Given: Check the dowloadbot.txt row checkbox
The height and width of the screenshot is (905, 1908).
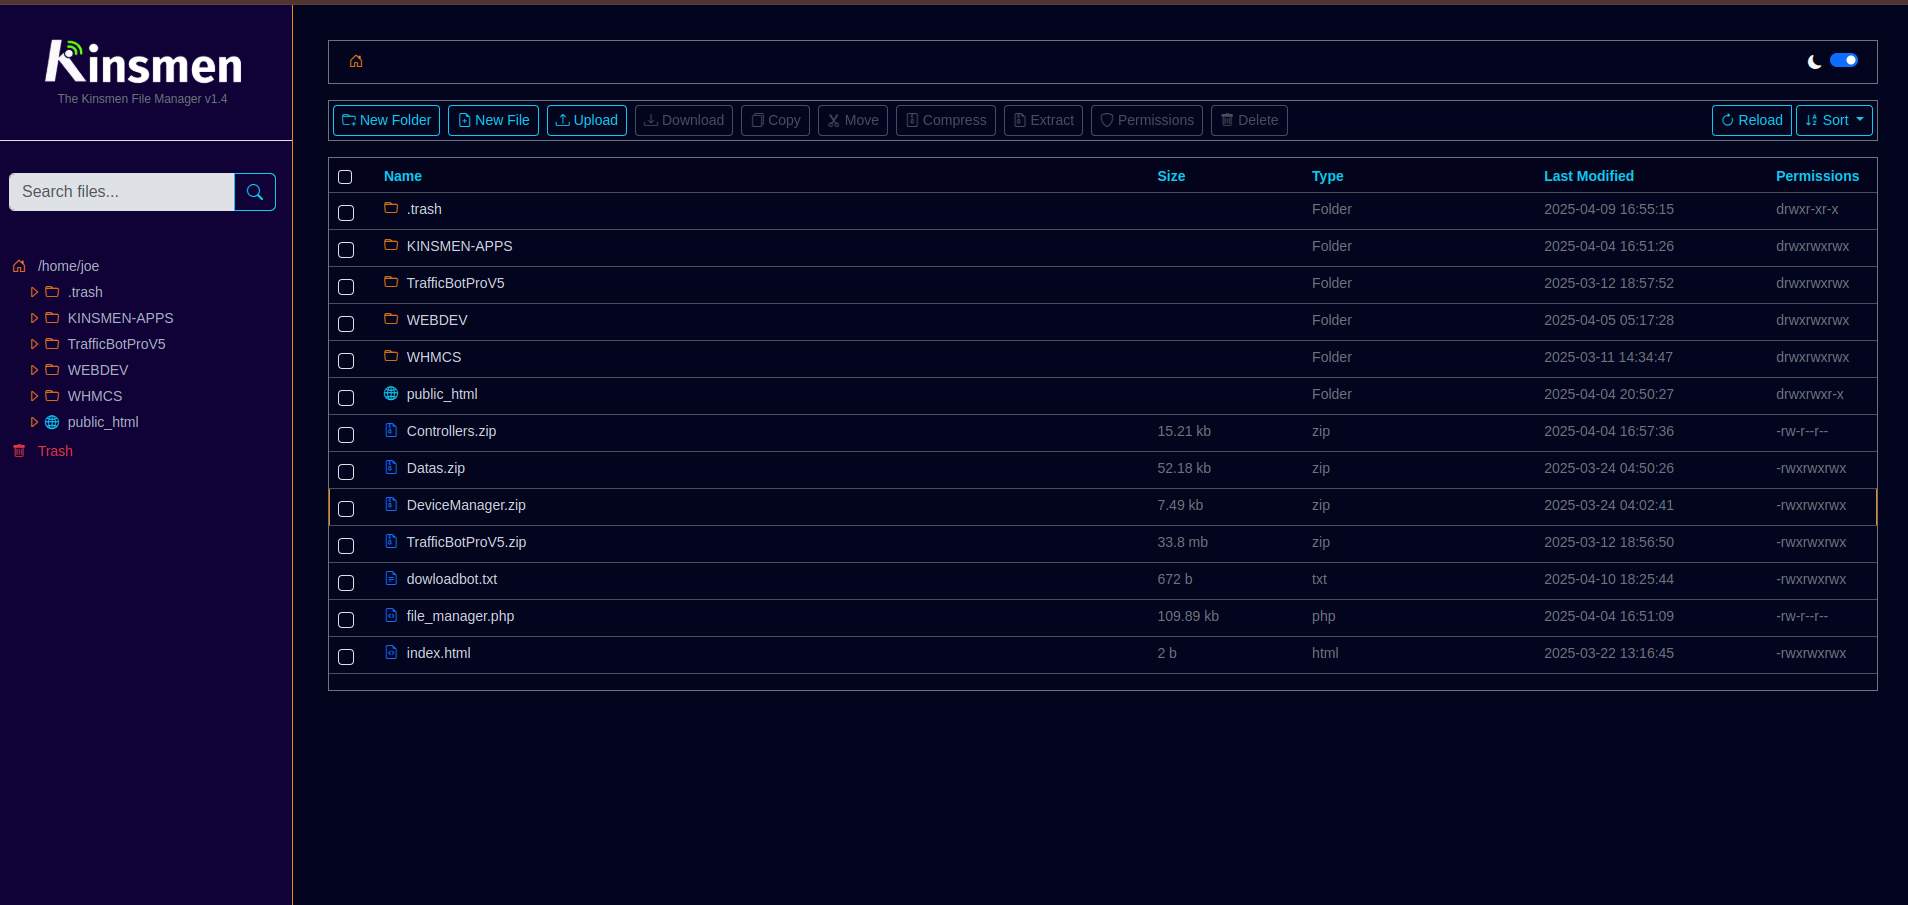Looking at the screenshot, I should [346, 583].
